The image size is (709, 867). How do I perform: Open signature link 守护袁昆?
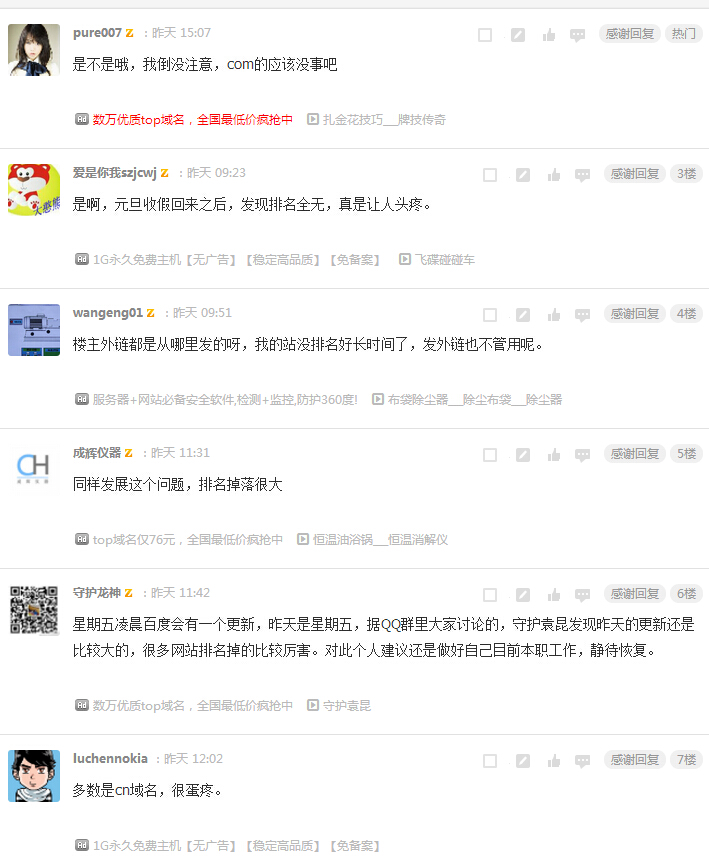point(347,706)
